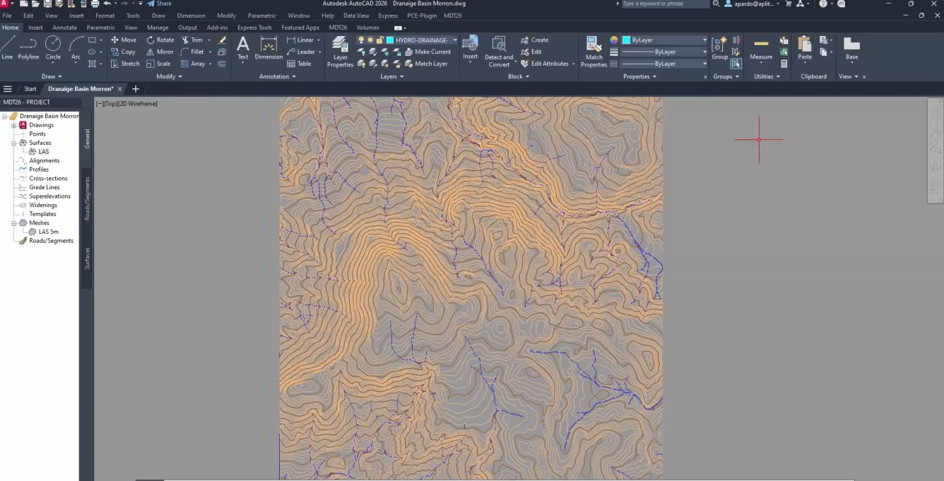The width and height of the screenshot is (944, 481).
Task: Select the Circle tool
Action: [x=53, y=48]
